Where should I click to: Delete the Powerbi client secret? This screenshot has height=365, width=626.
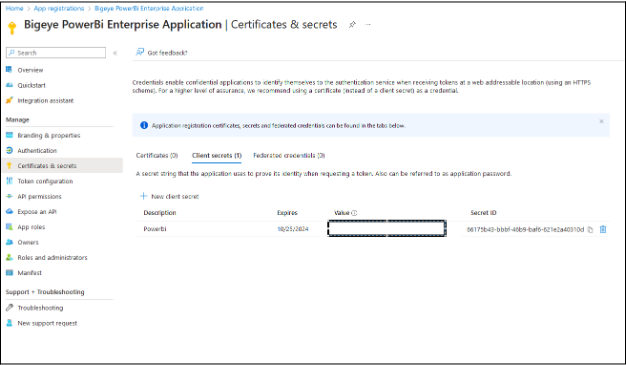[x=603, y=229]
